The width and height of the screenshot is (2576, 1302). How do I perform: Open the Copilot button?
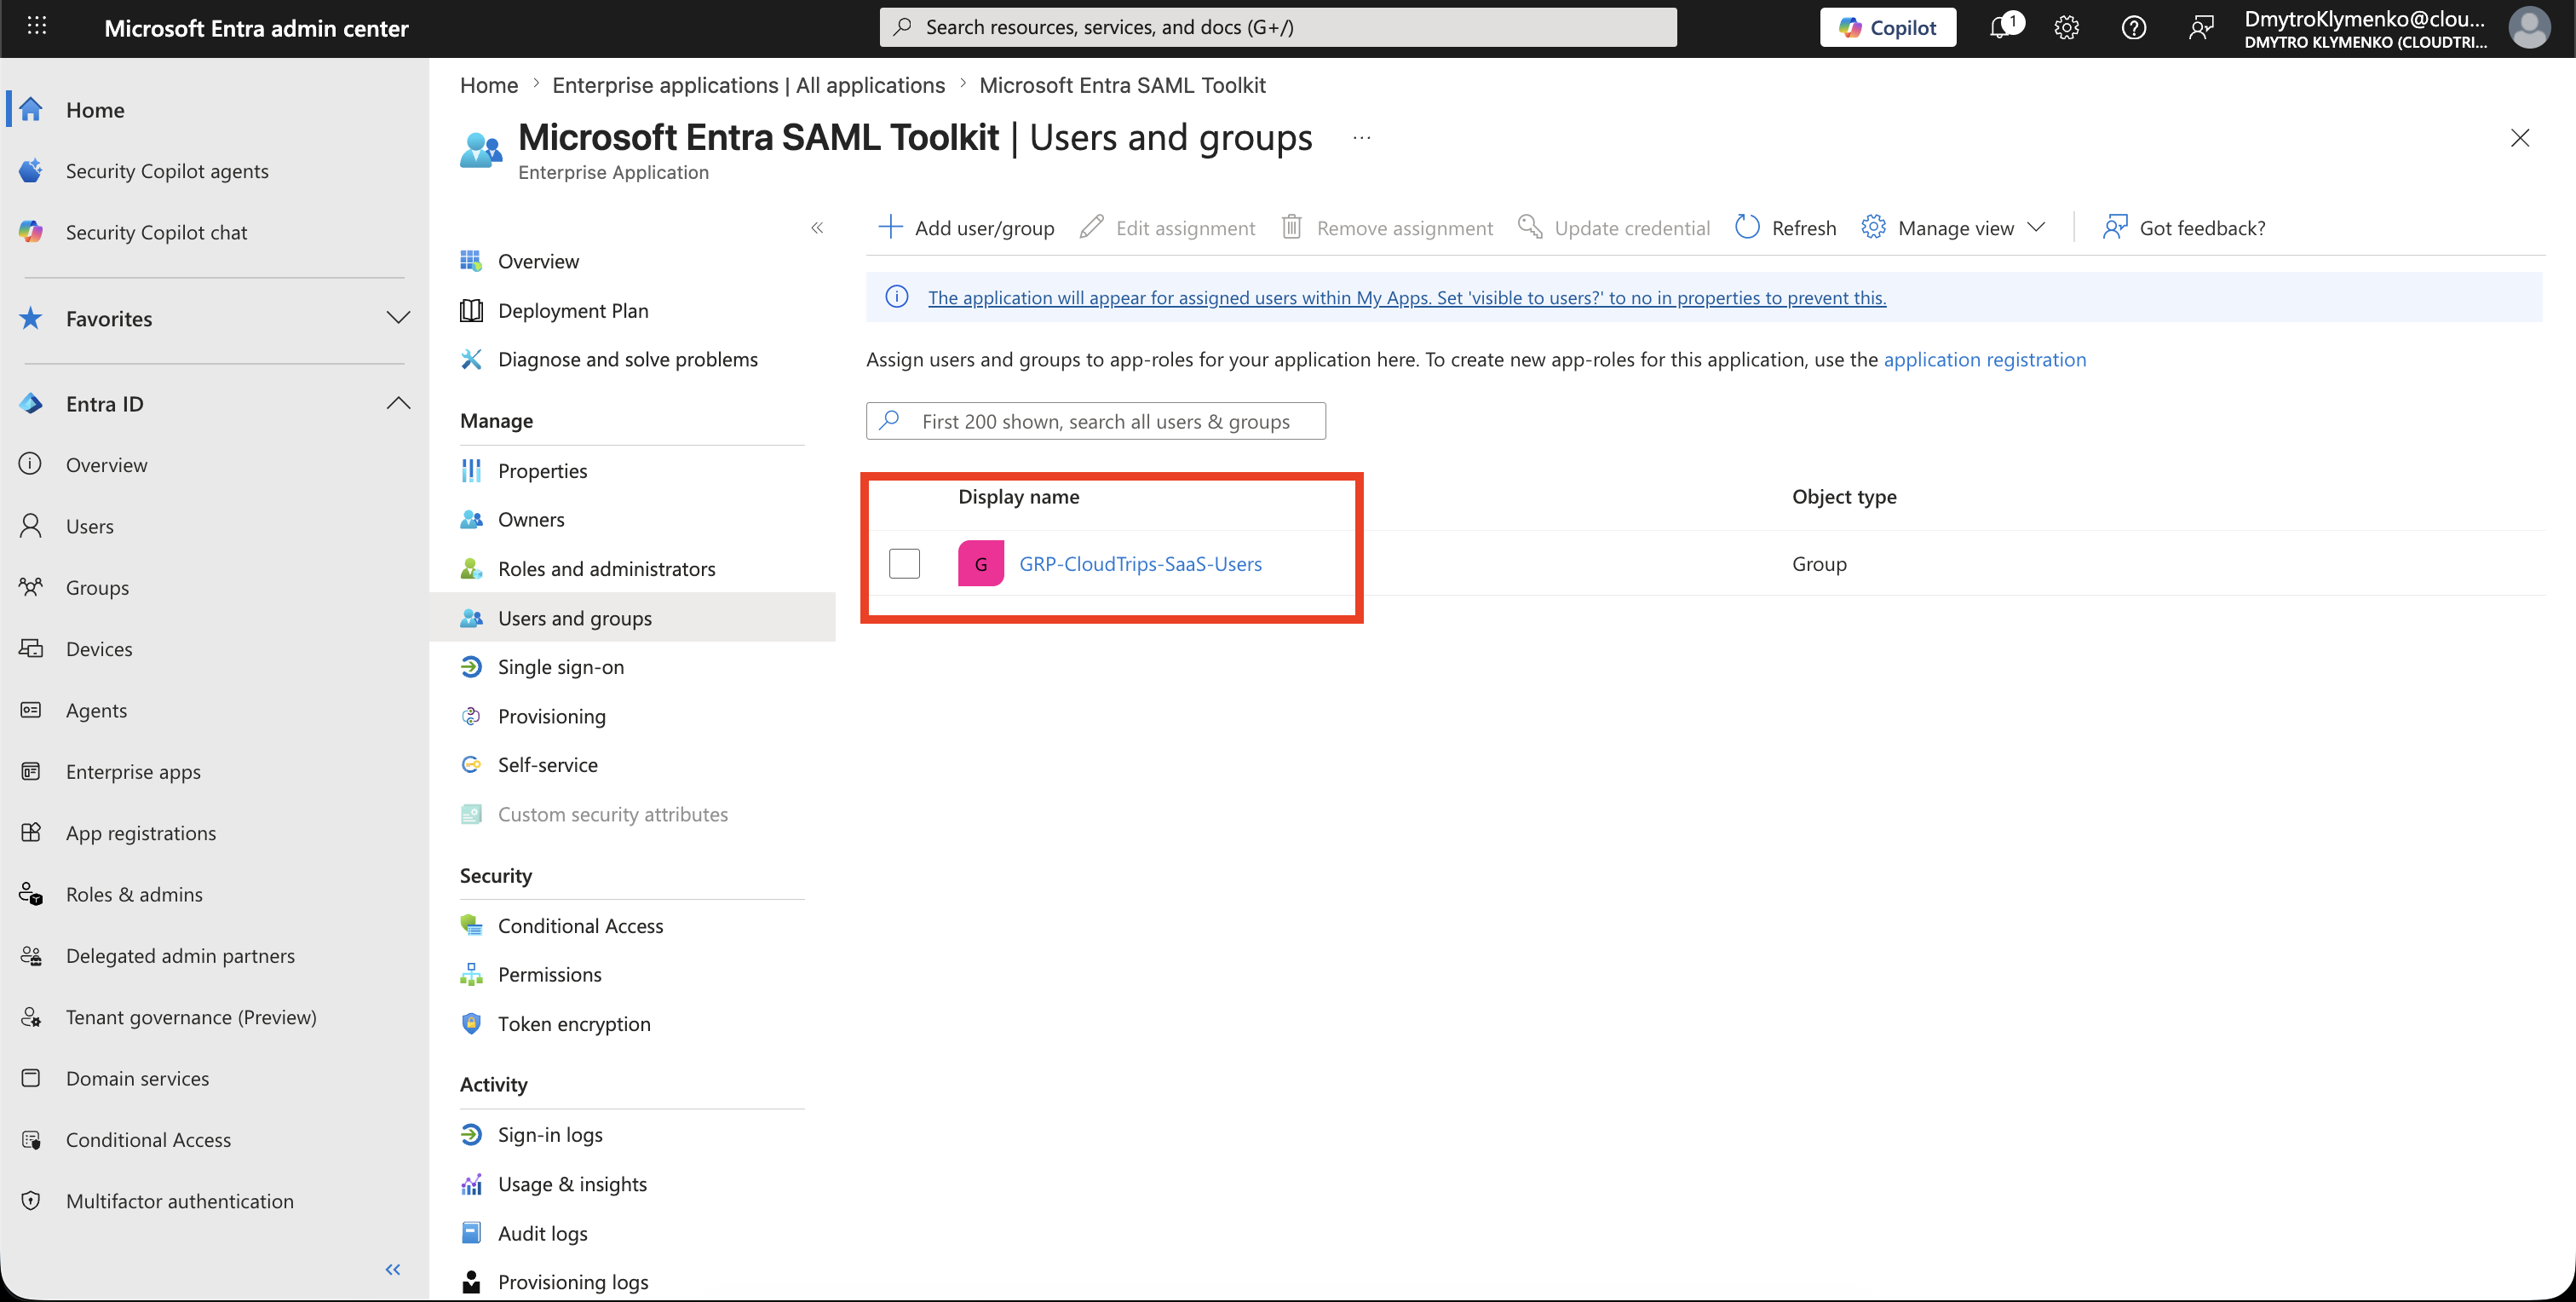click(1887, 28)
